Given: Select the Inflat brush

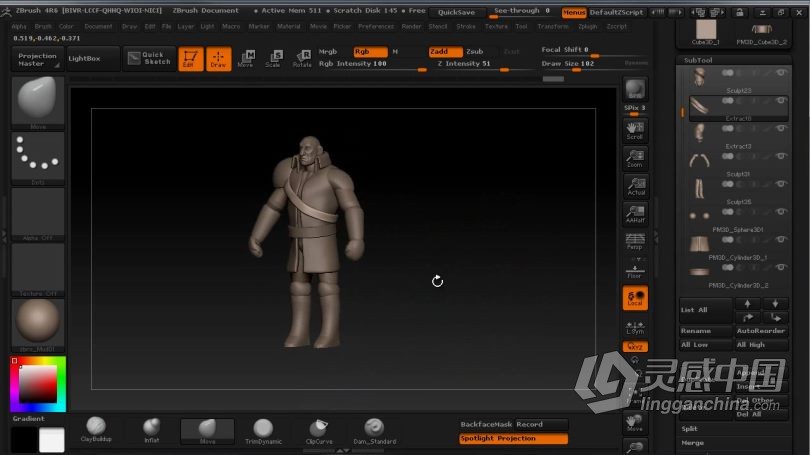Looking at the screenshot, I should pyautogui.click(x=151, y=430).
